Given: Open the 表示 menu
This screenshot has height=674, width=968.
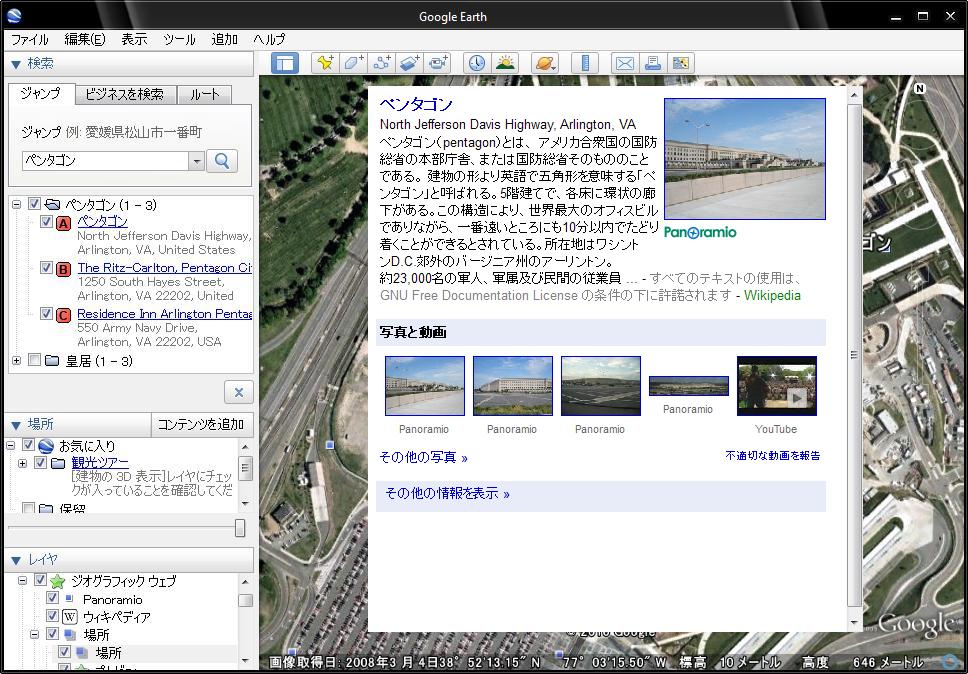Looking at the screenshot, I should [134, 40].
